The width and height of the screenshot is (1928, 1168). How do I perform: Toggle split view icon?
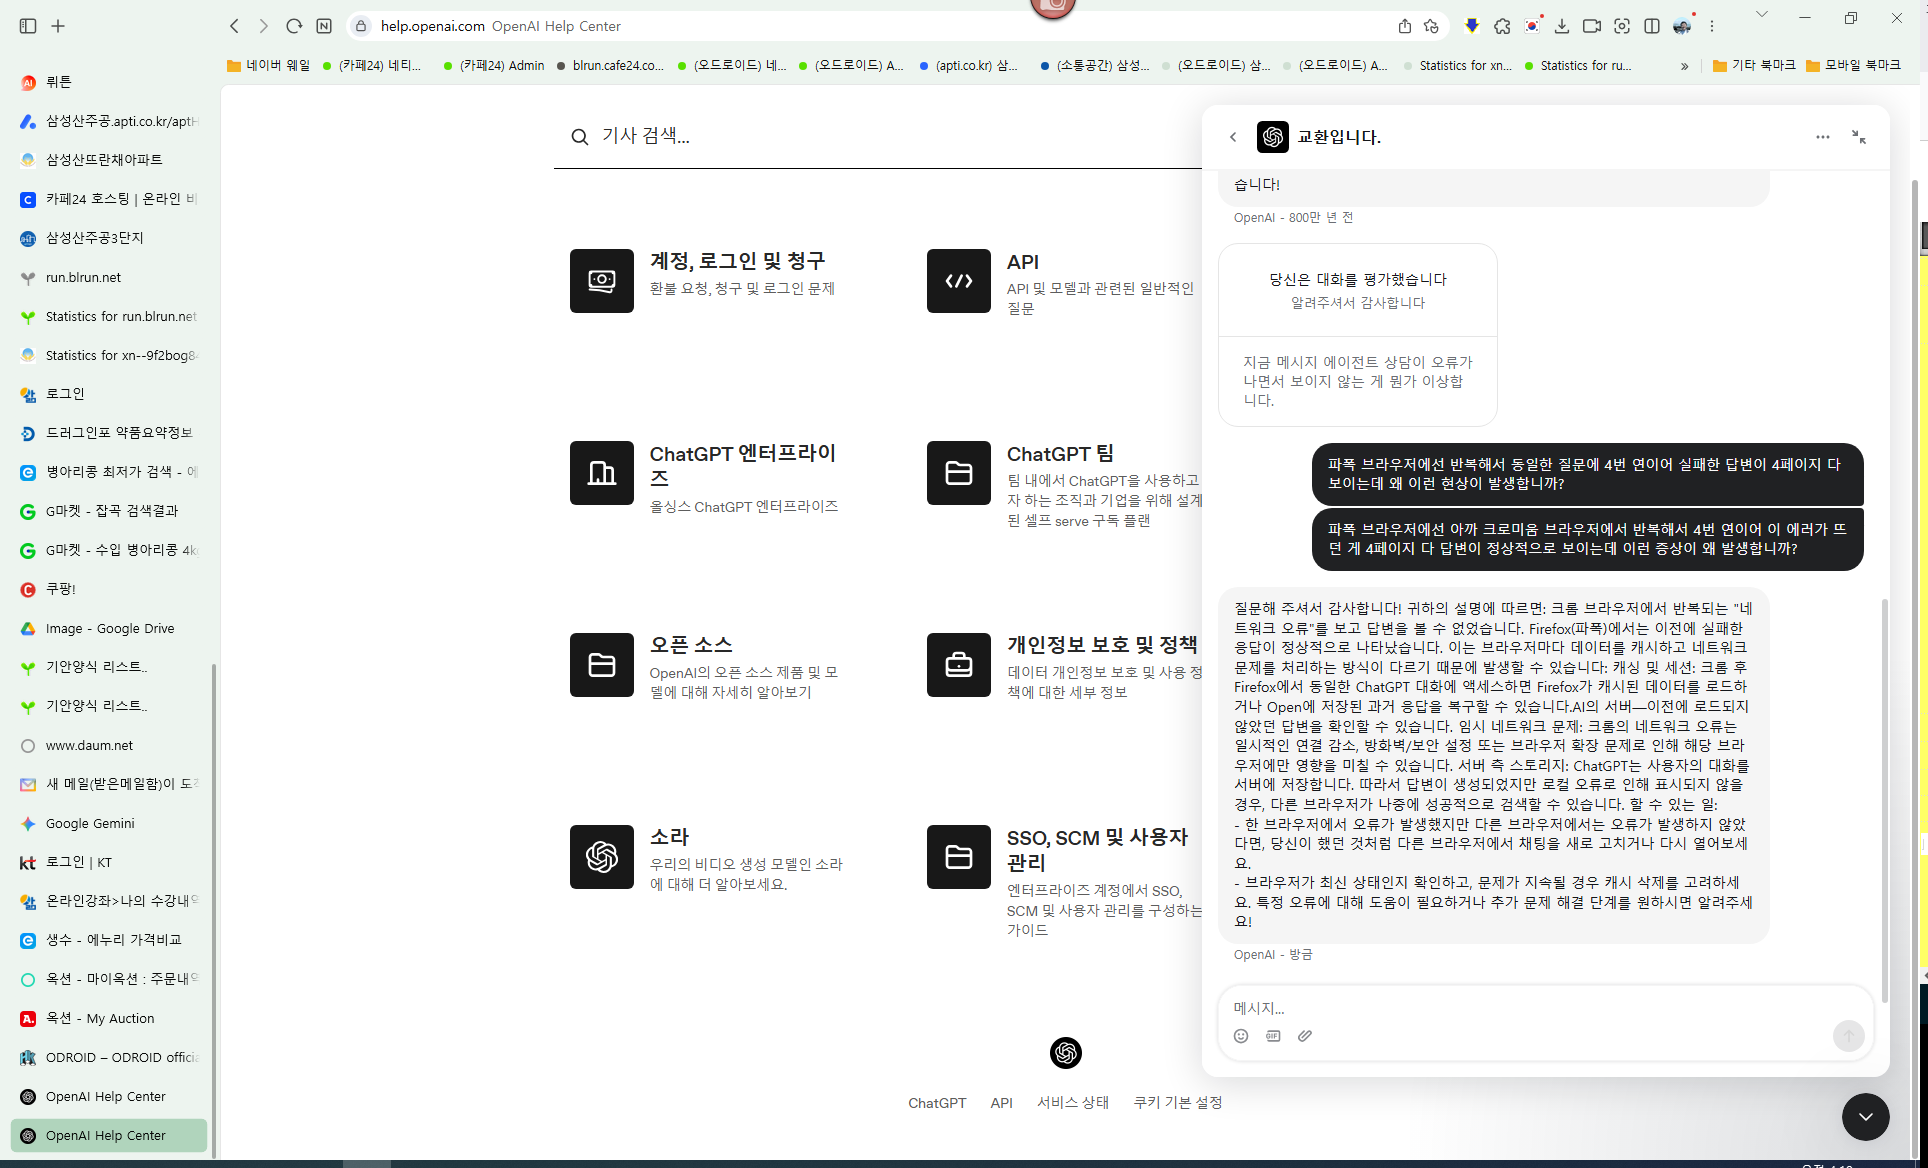click(x=1652, y=26)
